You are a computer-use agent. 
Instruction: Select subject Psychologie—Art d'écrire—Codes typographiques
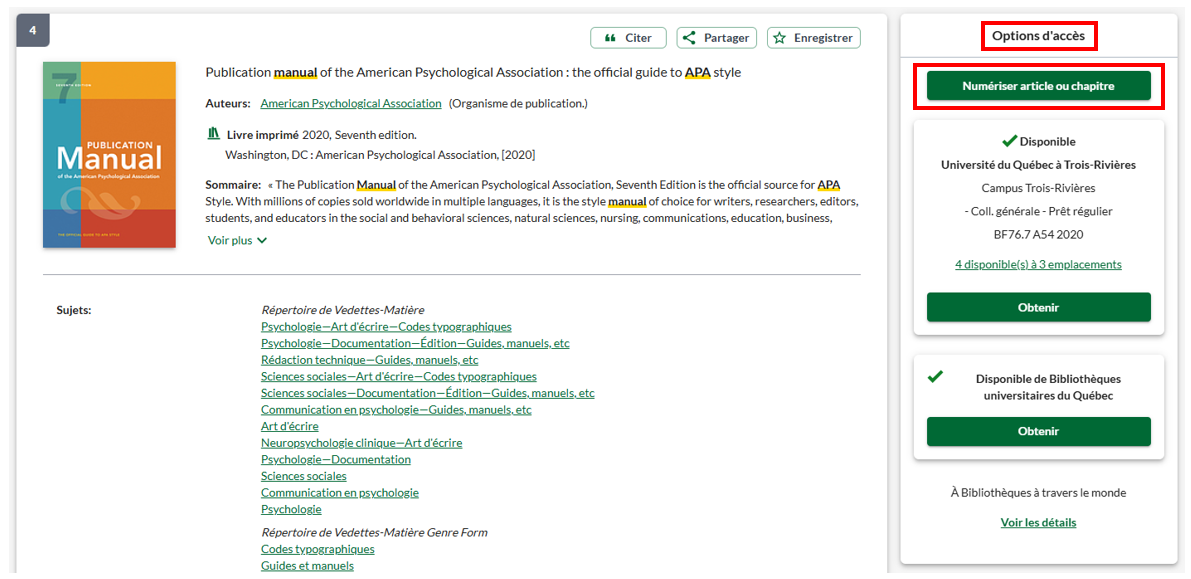pyautogui.click(x=386, y=327)
